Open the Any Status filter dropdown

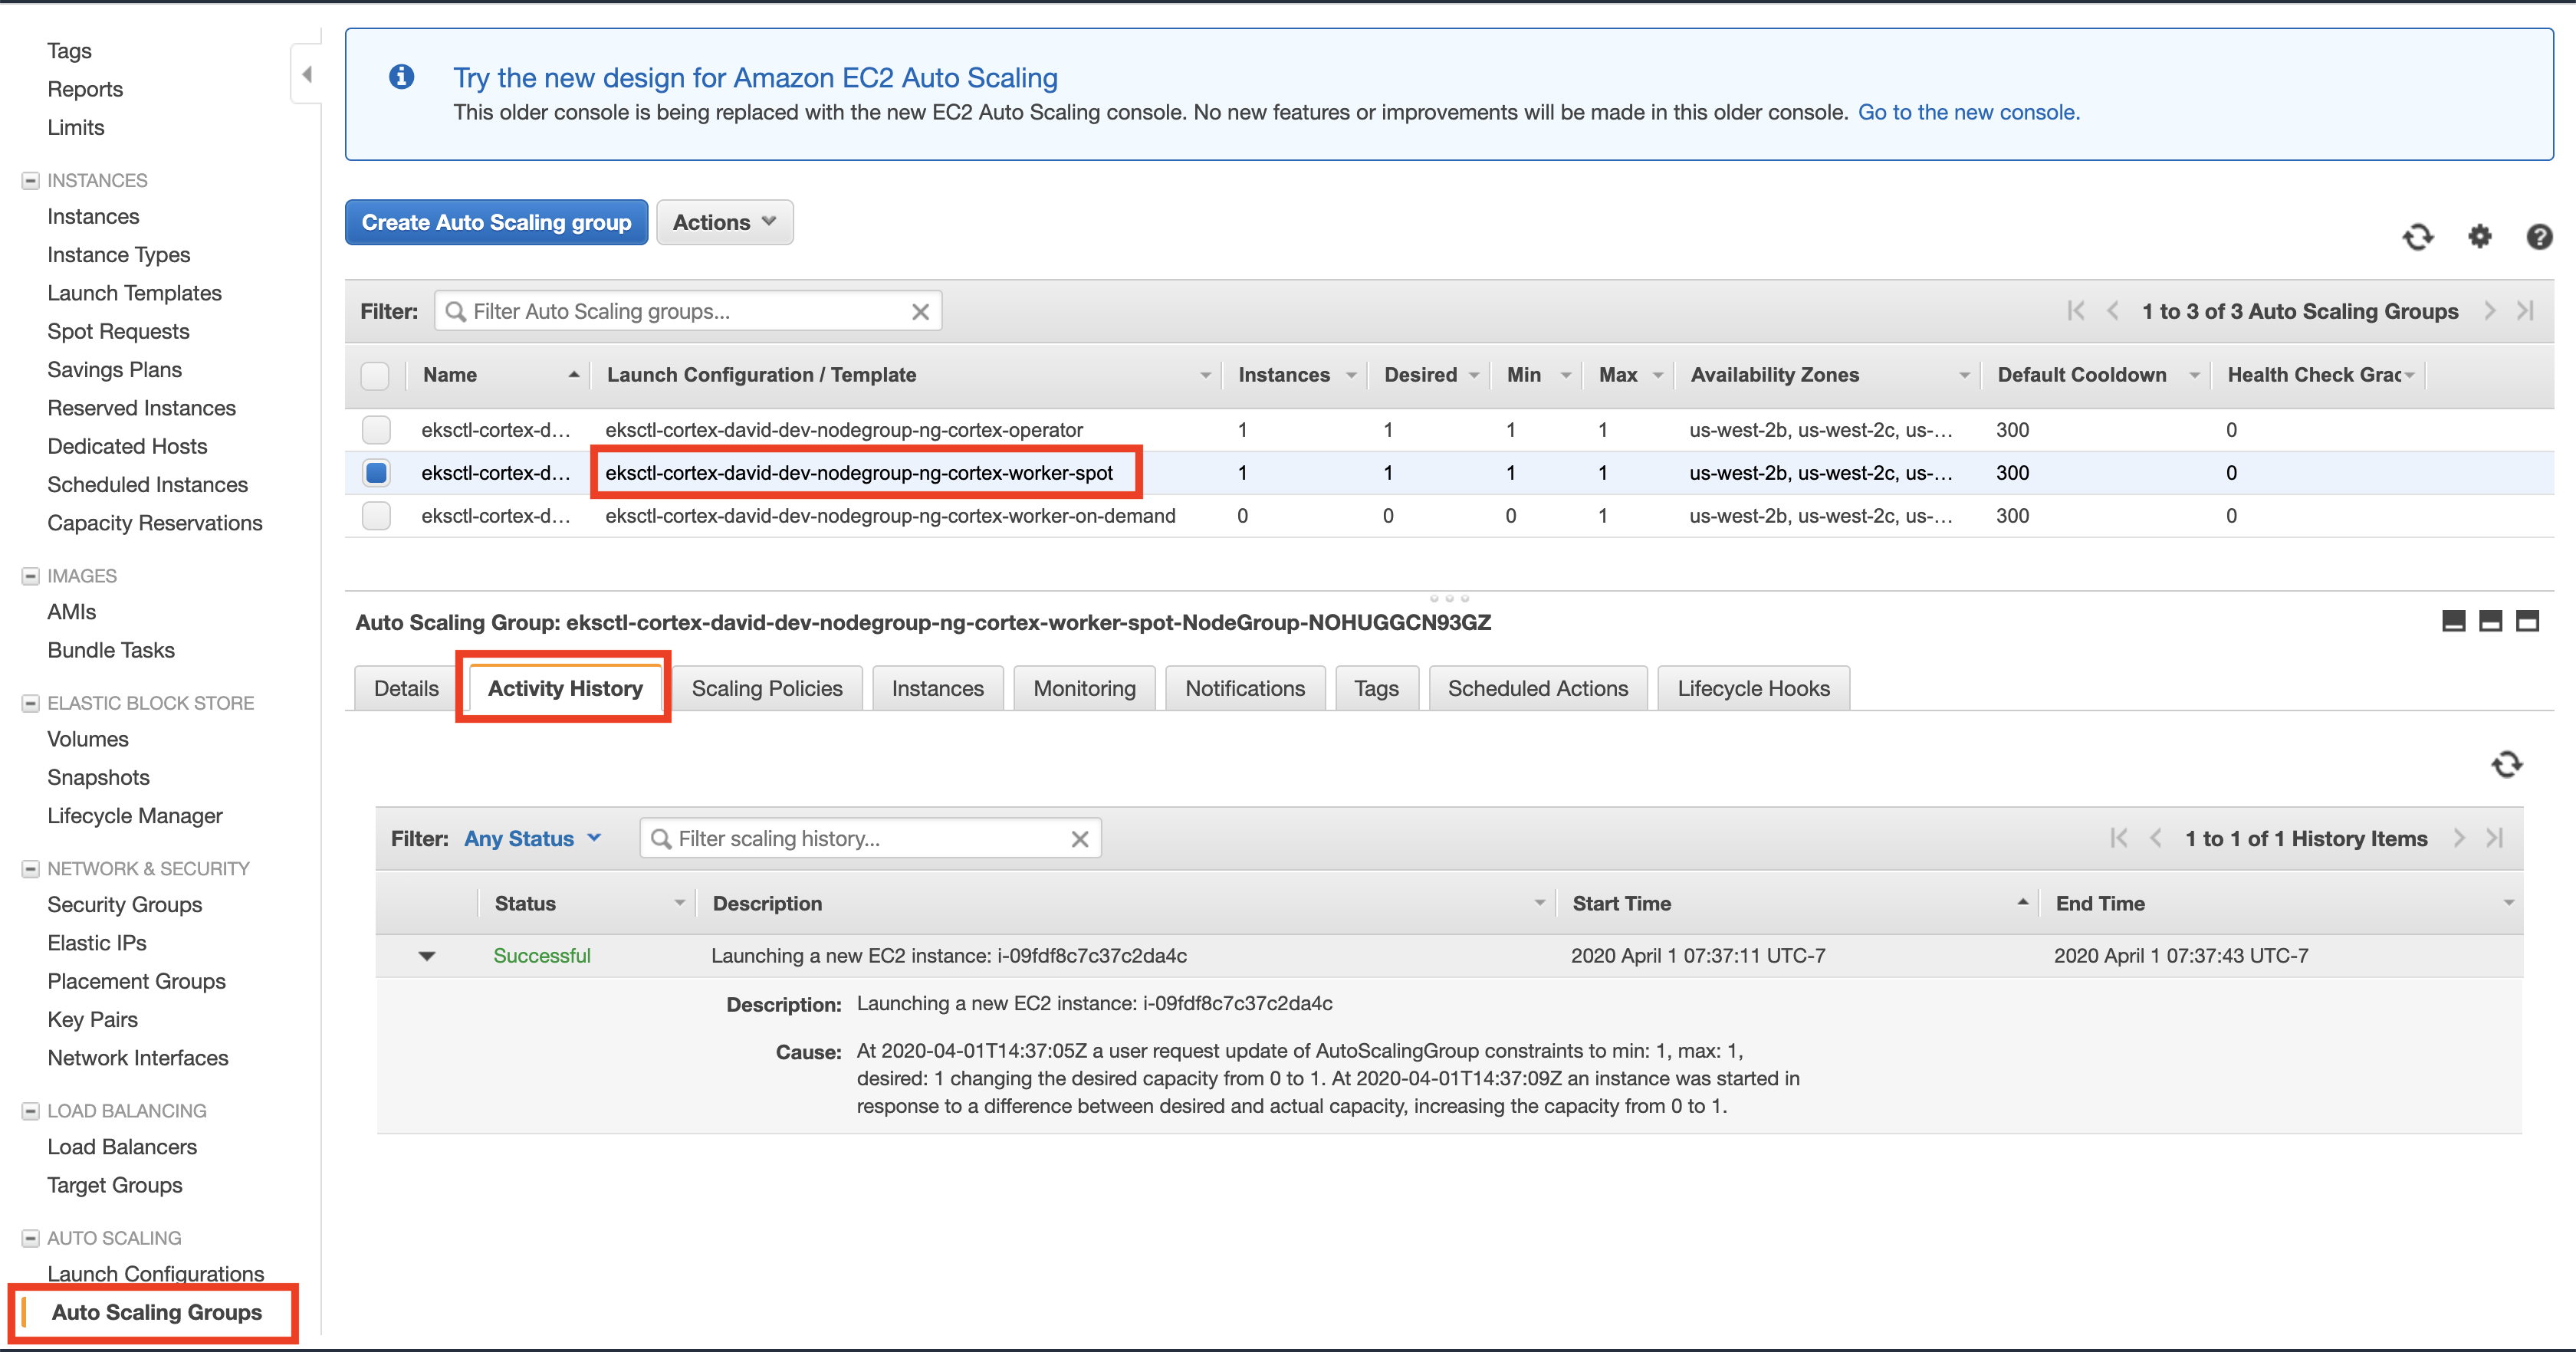pos(532,839)
